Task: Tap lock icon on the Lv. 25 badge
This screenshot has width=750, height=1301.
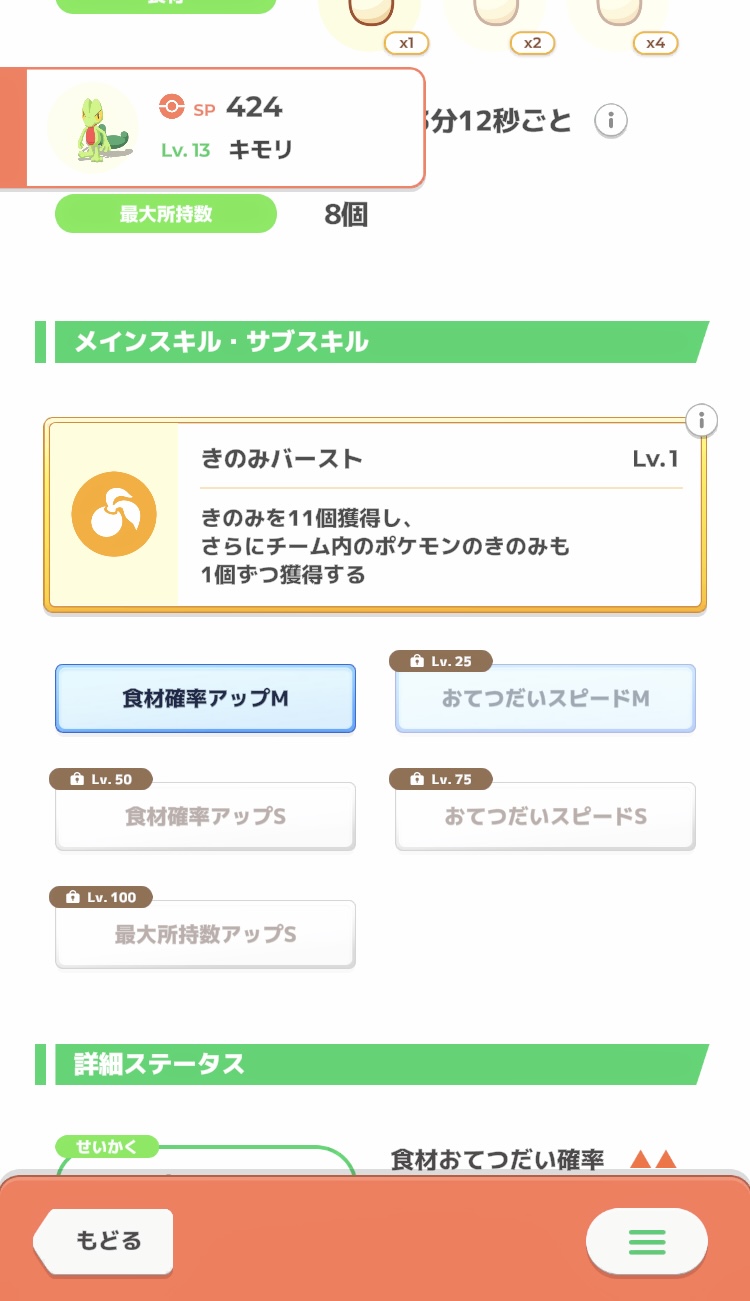Action: (x=417, y=661)
